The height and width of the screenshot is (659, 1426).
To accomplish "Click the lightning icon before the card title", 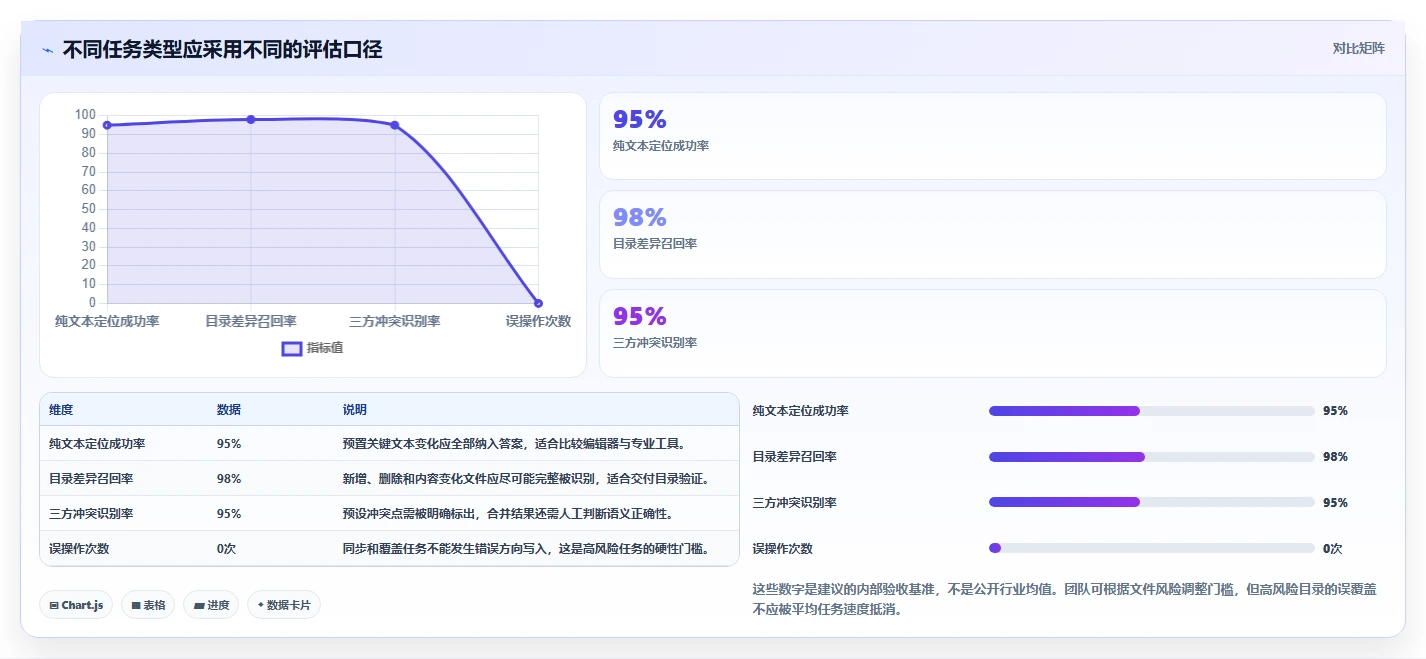I will (47, 49).
